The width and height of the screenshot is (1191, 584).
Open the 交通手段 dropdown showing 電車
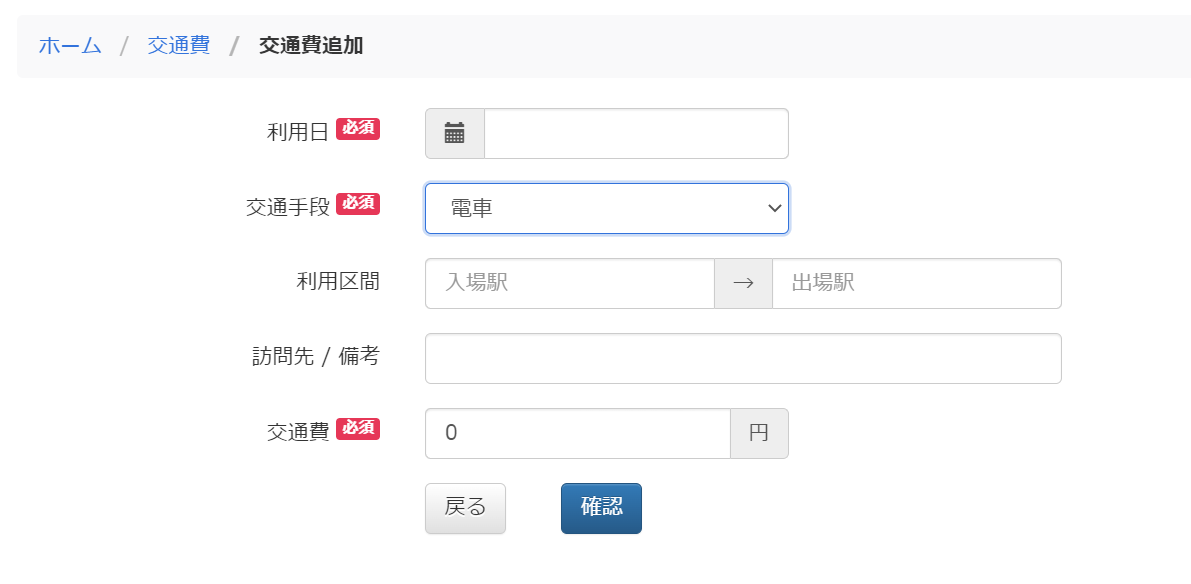click(607, 208)
